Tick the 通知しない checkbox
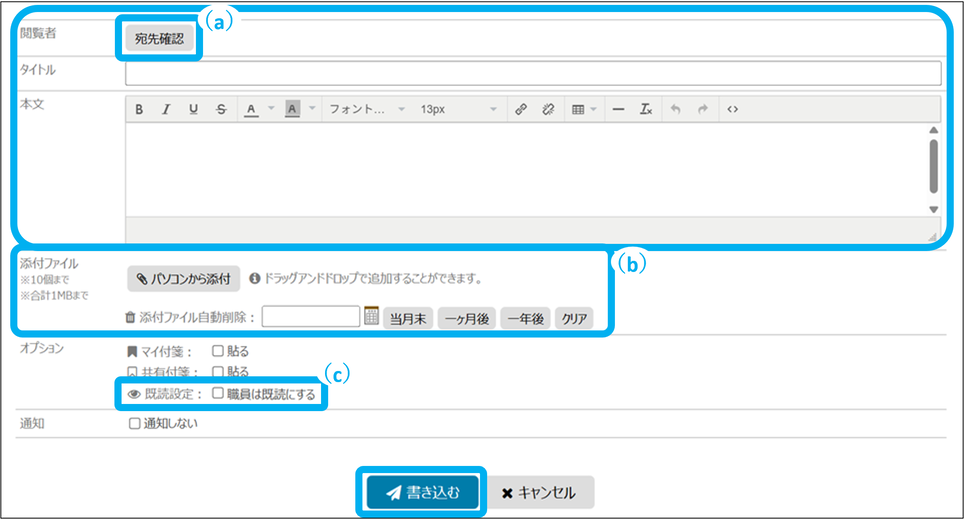 point(135,423)
